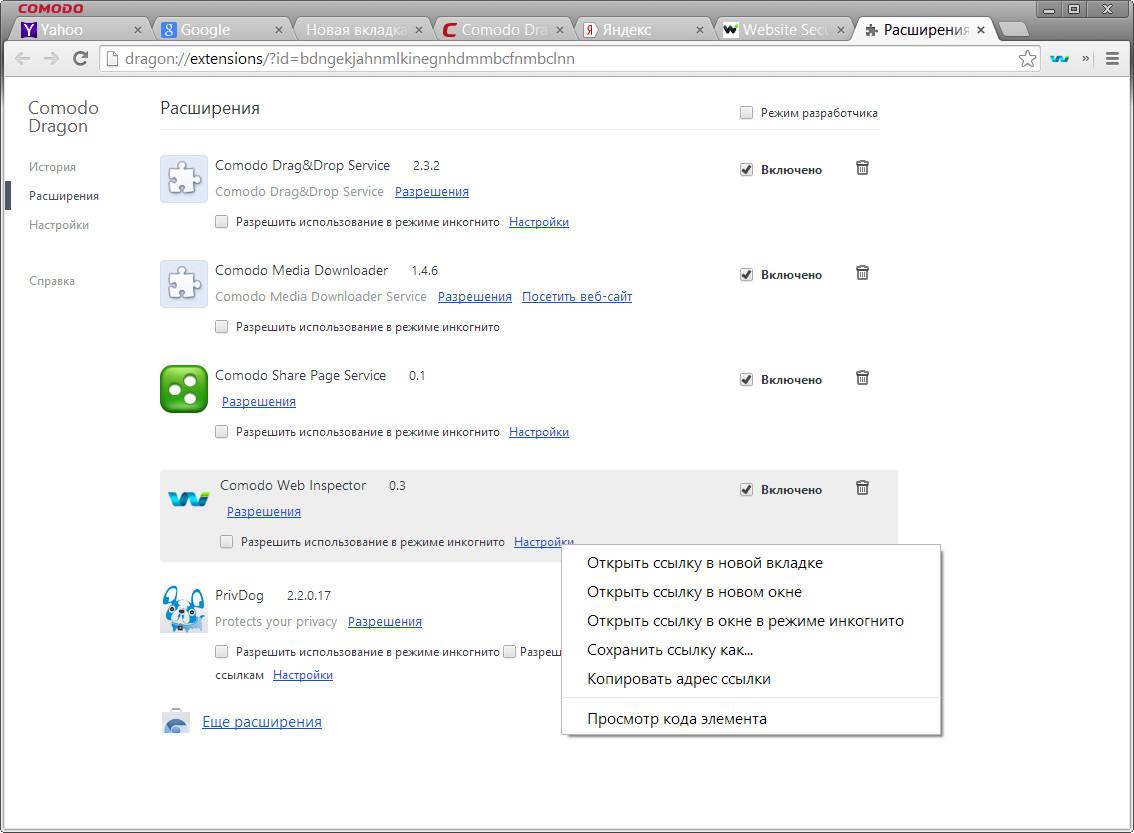Image resolution: width=1134 pixels, height=833 pixels.
Task: Open Справка in the sidebar
Action: point(51,281)
